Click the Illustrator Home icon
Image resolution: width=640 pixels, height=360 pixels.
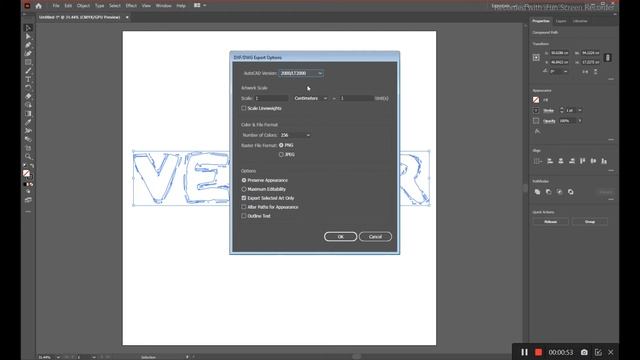coord(38,6)
